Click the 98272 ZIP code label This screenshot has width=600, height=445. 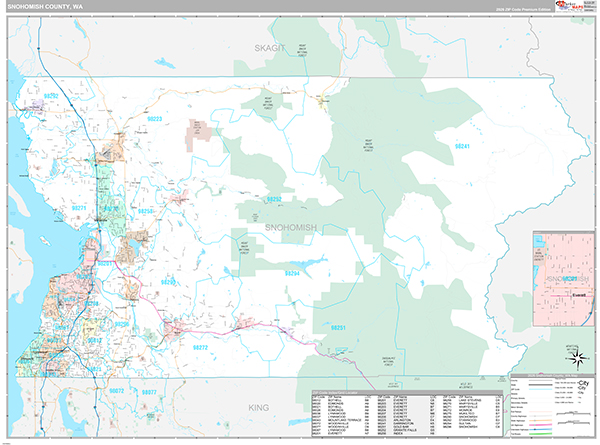coord(199,347)
